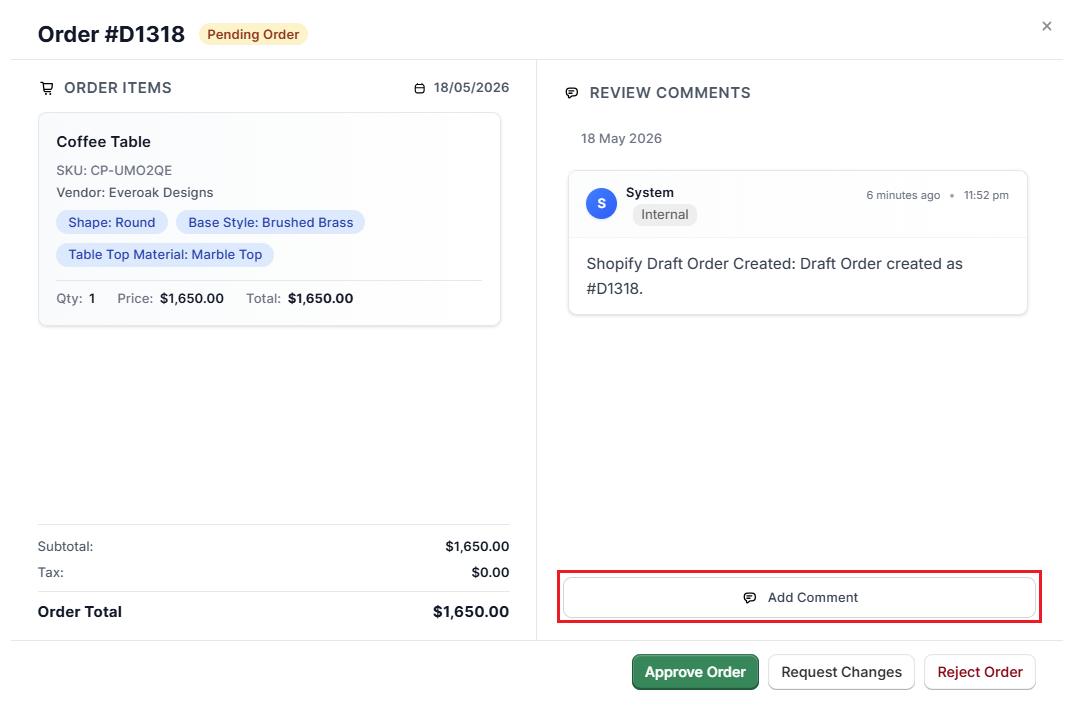
Task: Click the order date 18/05/2026
Action: (x=471, y=88)
